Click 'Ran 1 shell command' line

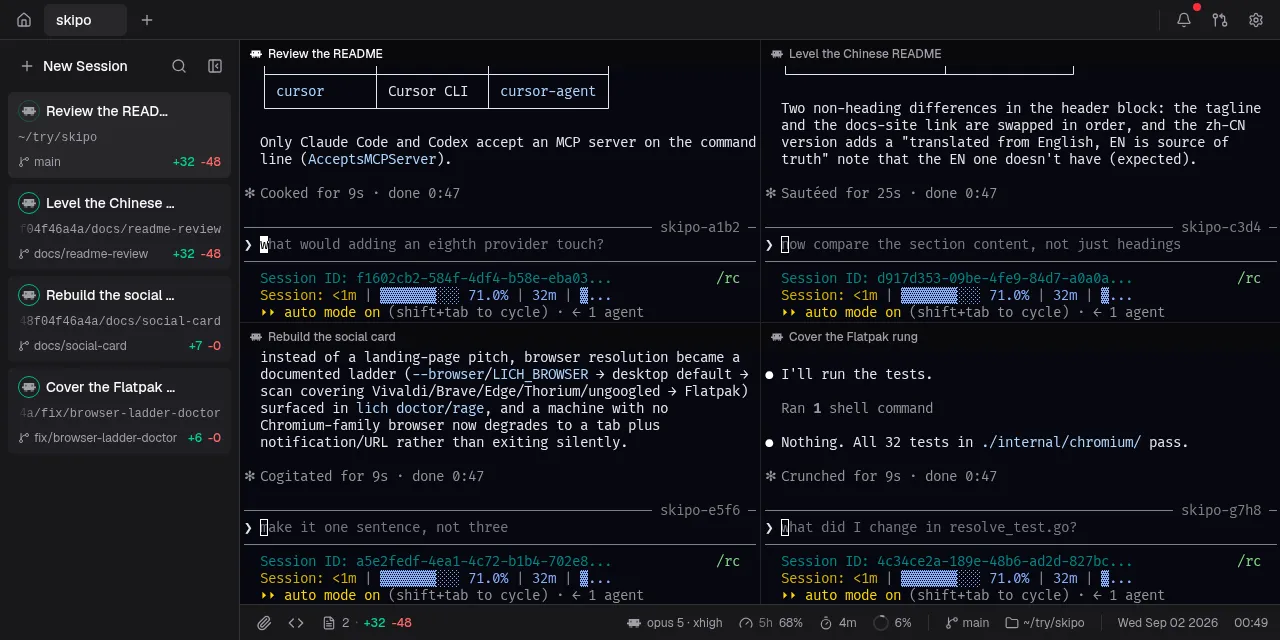(857, 408)
